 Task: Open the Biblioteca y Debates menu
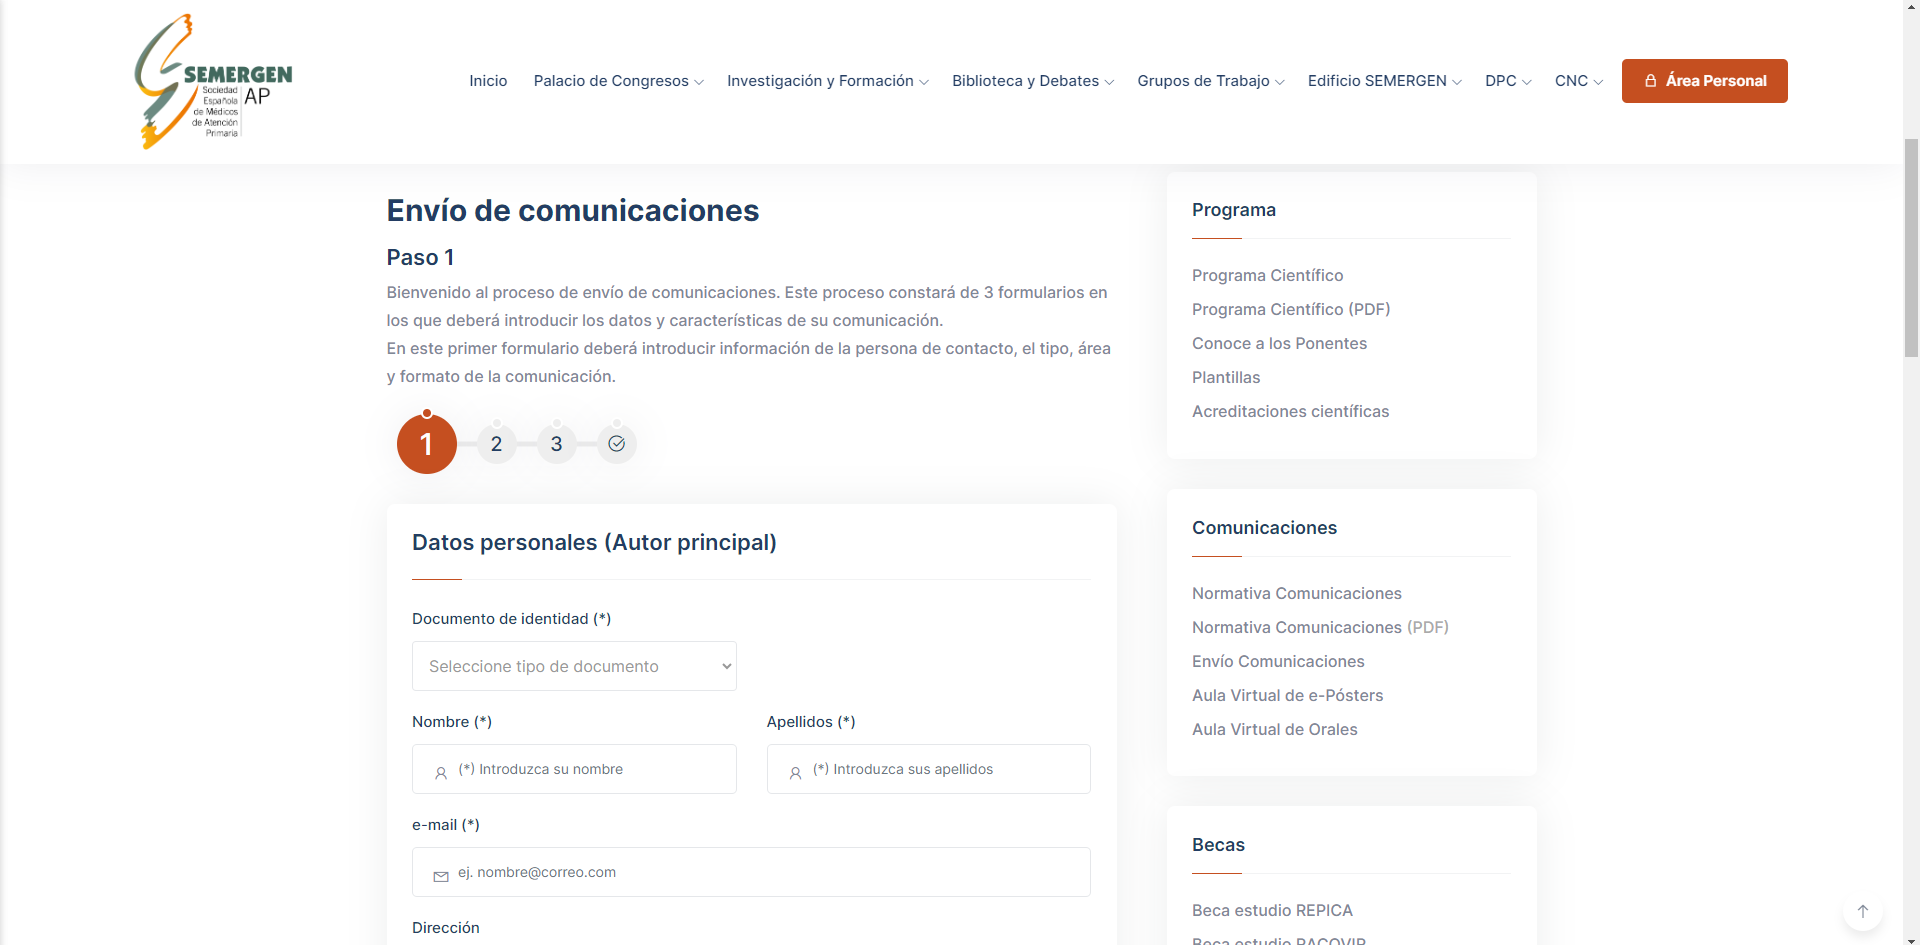[x=1032, y=81]
